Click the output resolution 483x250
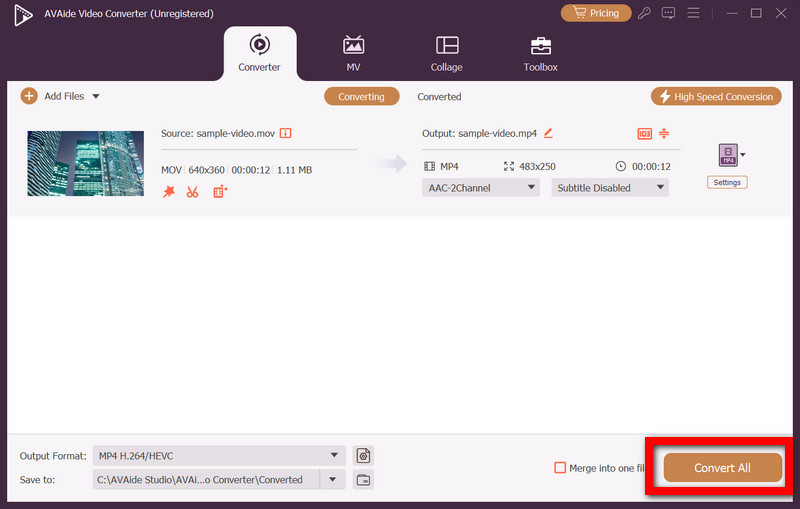The width and height of the screenshot is (800, 509). (537, 166)
